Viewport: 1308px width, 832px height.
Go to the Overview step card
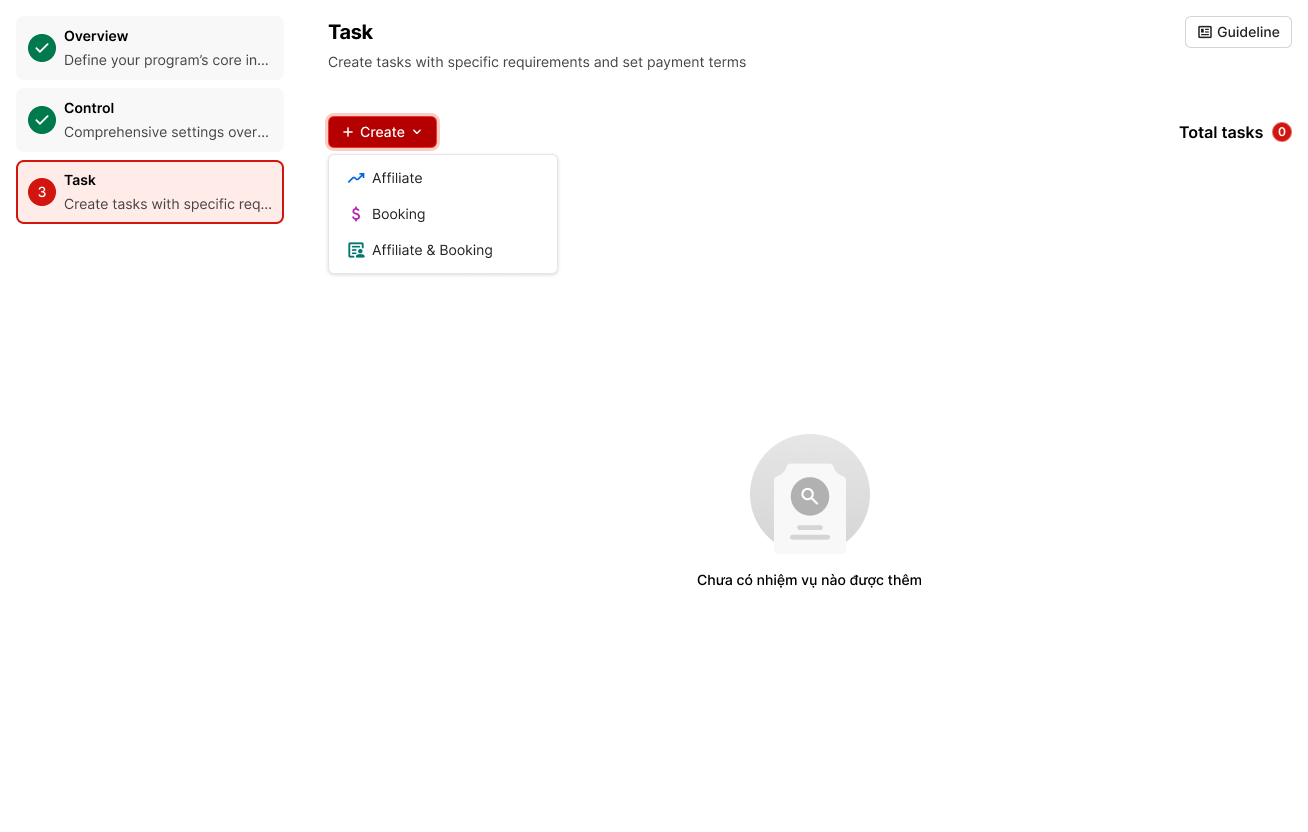click(x=150, y=48)
